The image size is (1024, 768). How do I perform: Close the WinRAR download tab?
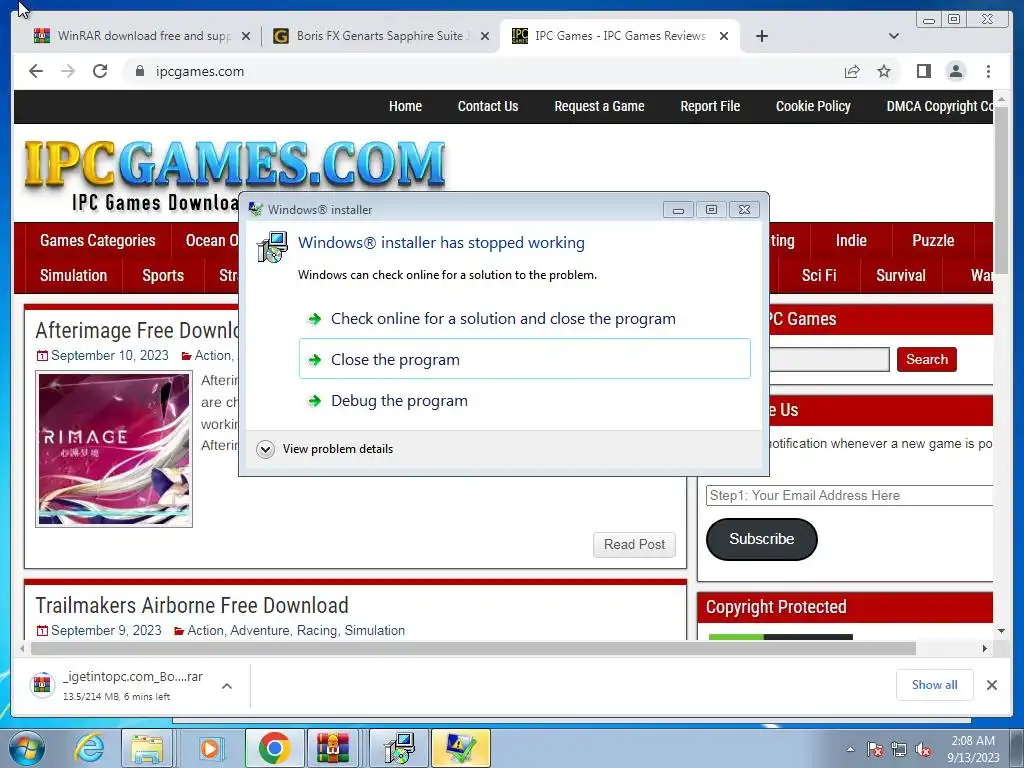click(246, 37)
